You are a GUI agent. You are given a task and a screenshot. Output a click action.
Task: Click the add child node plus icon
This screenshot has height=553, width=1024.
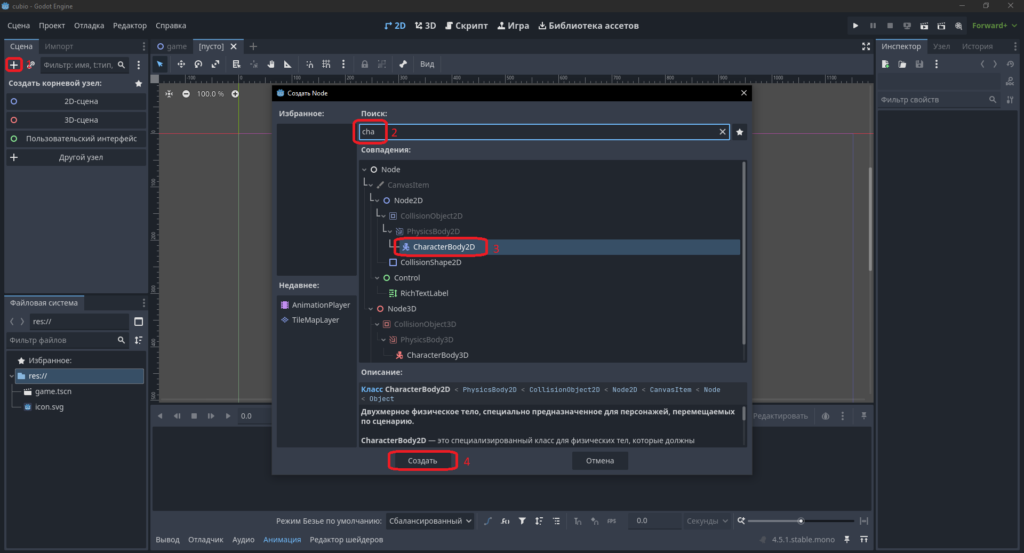click(14, 65)
